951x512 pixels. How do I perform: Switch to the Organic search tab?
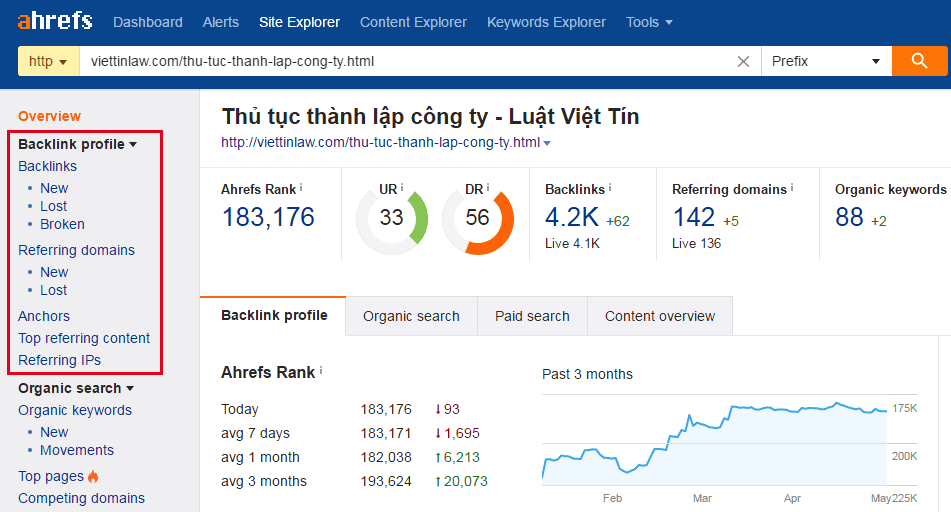pos(411,316)
